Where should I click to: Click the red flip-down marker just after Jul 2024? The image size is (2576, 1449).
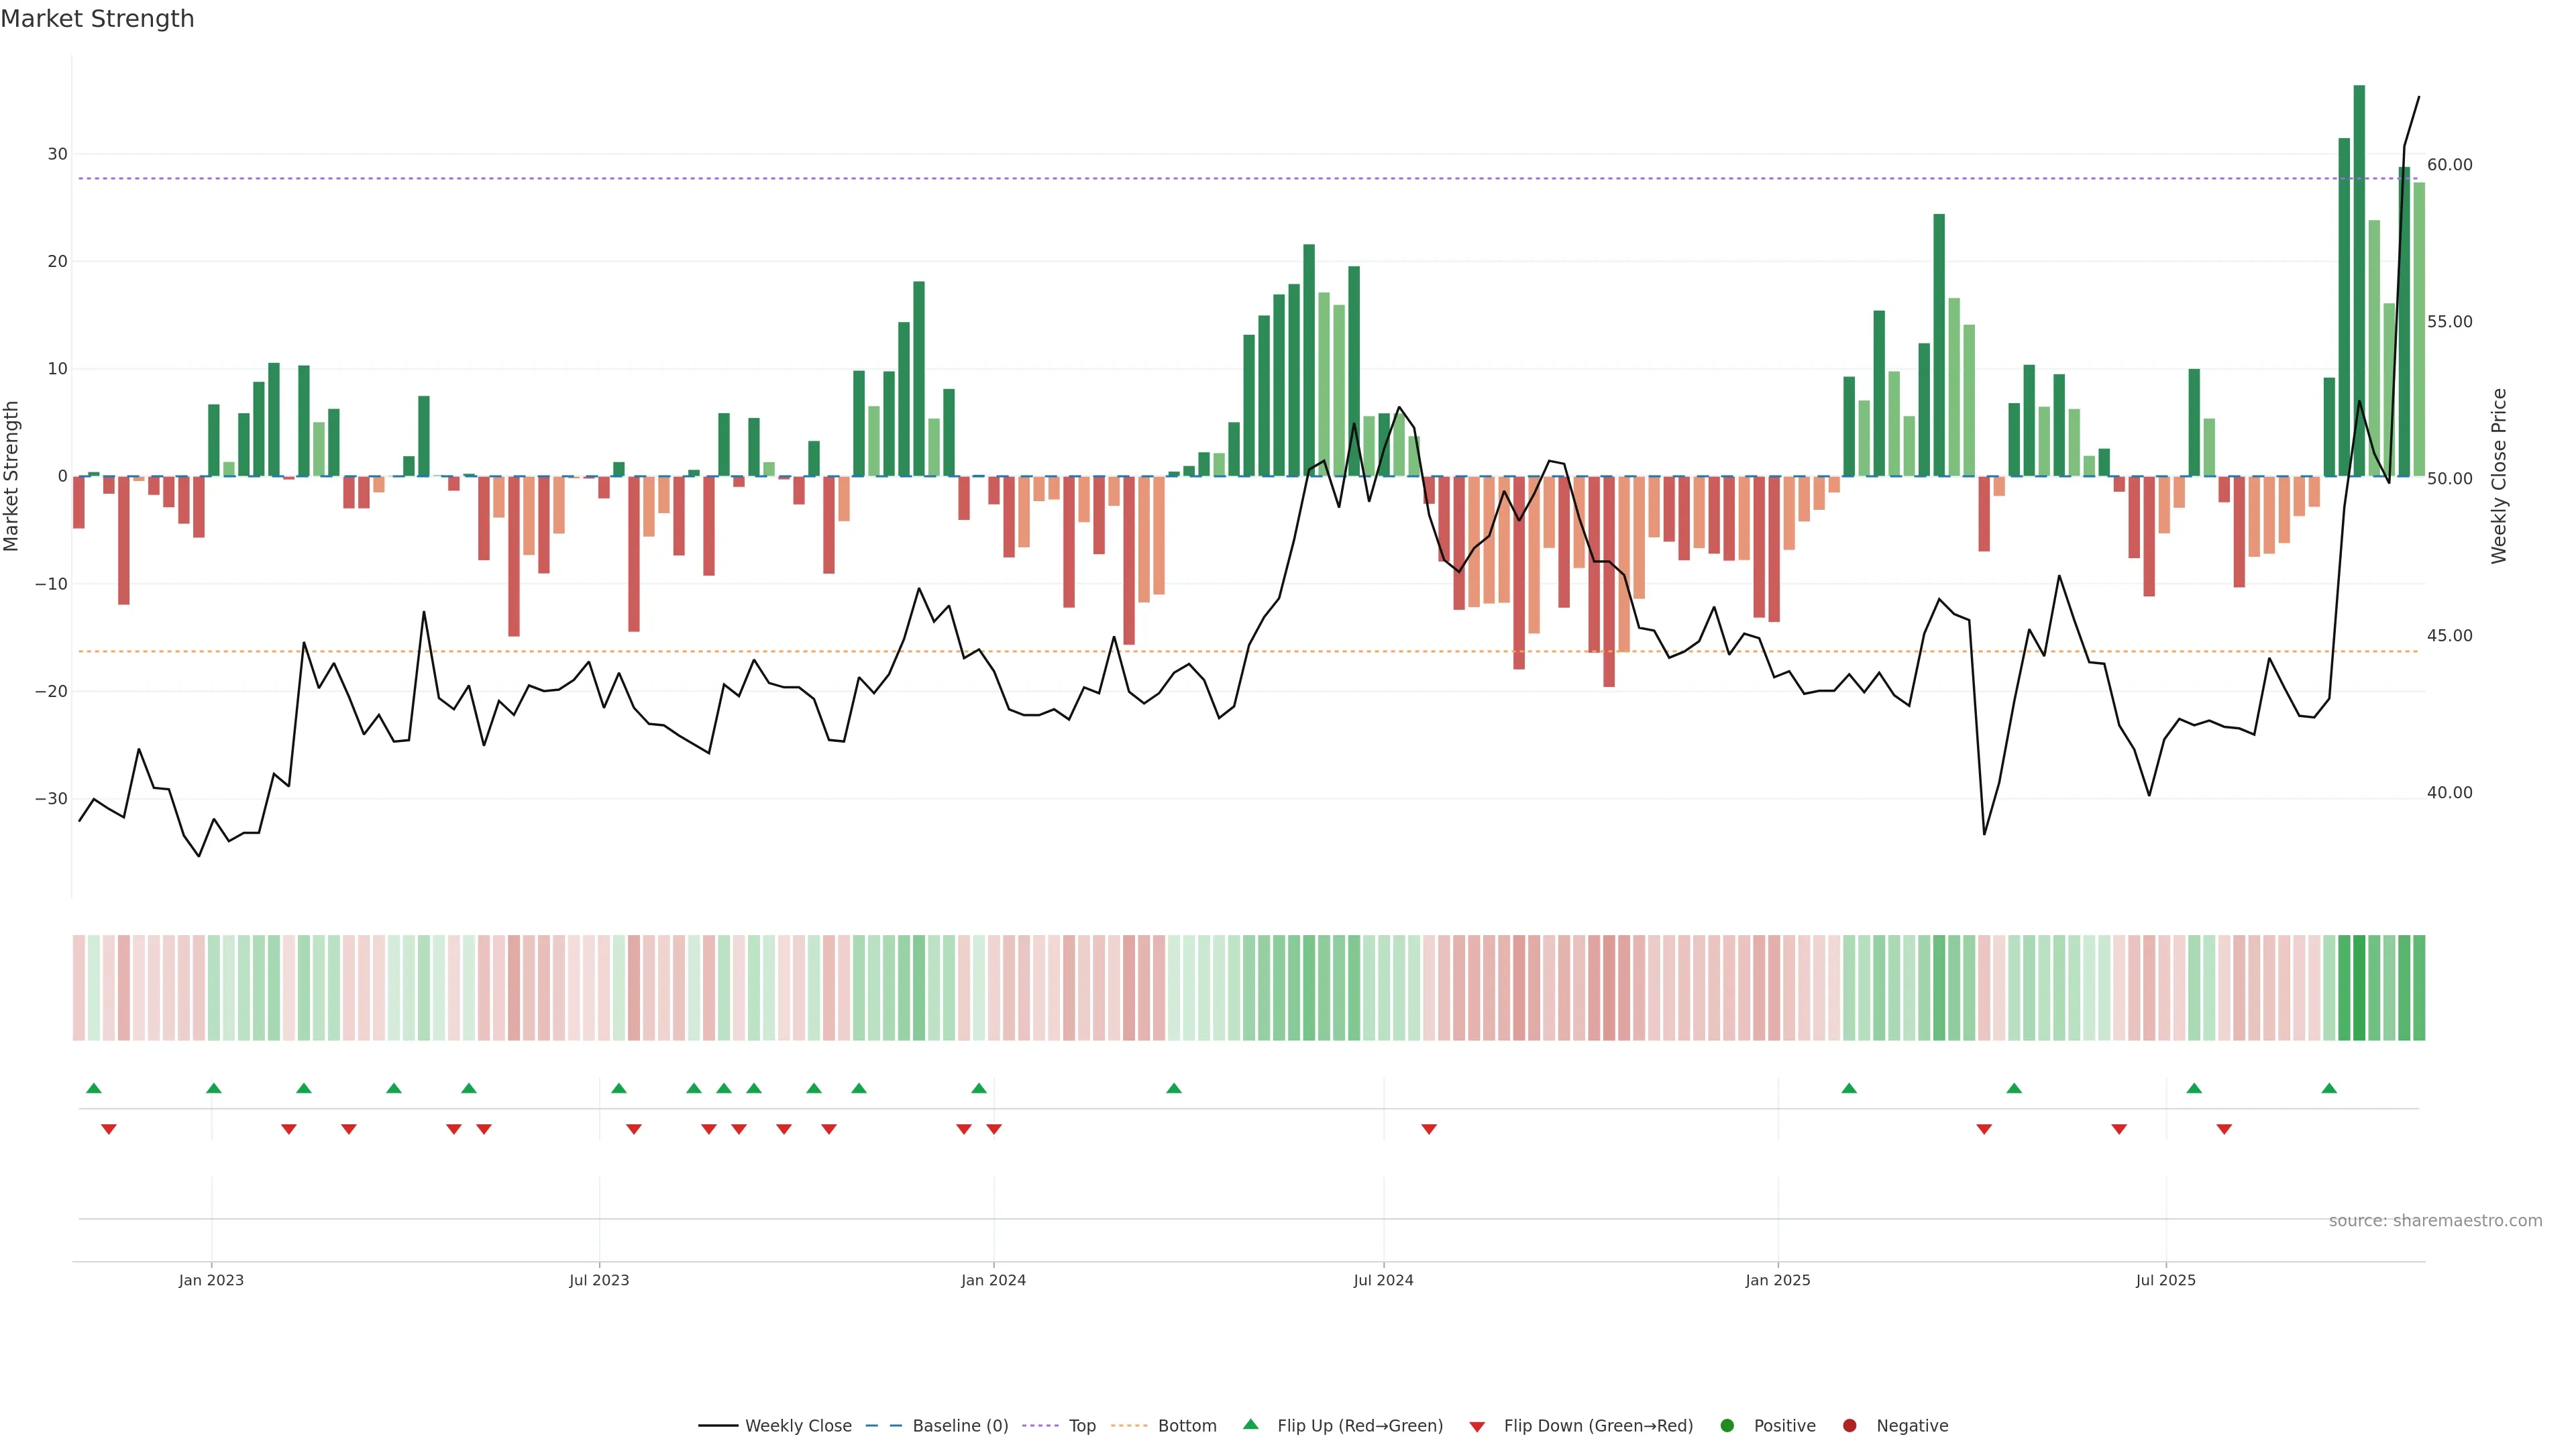tap(1429, 1129)
